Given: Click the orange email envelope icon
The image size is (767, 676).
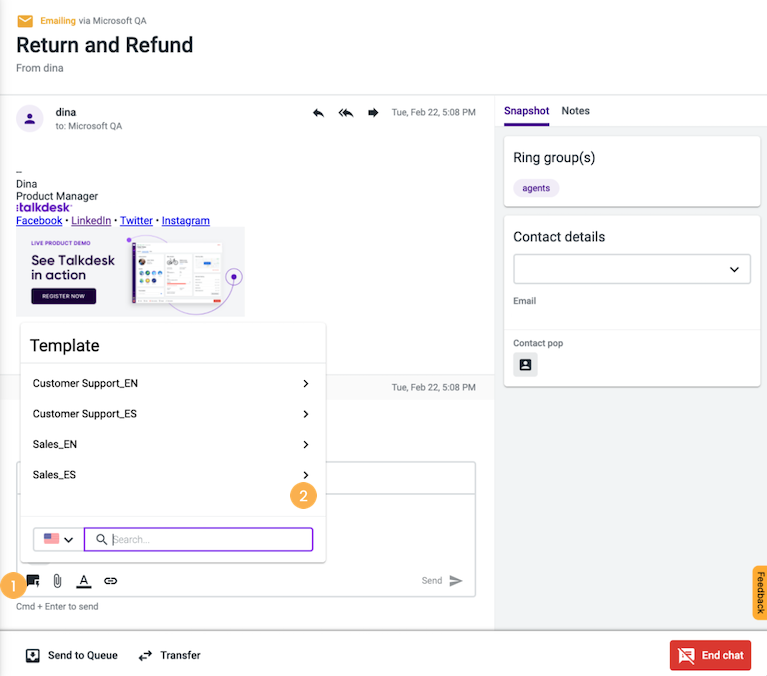Looking at the screenshot, I should click(x=25, y=21).
